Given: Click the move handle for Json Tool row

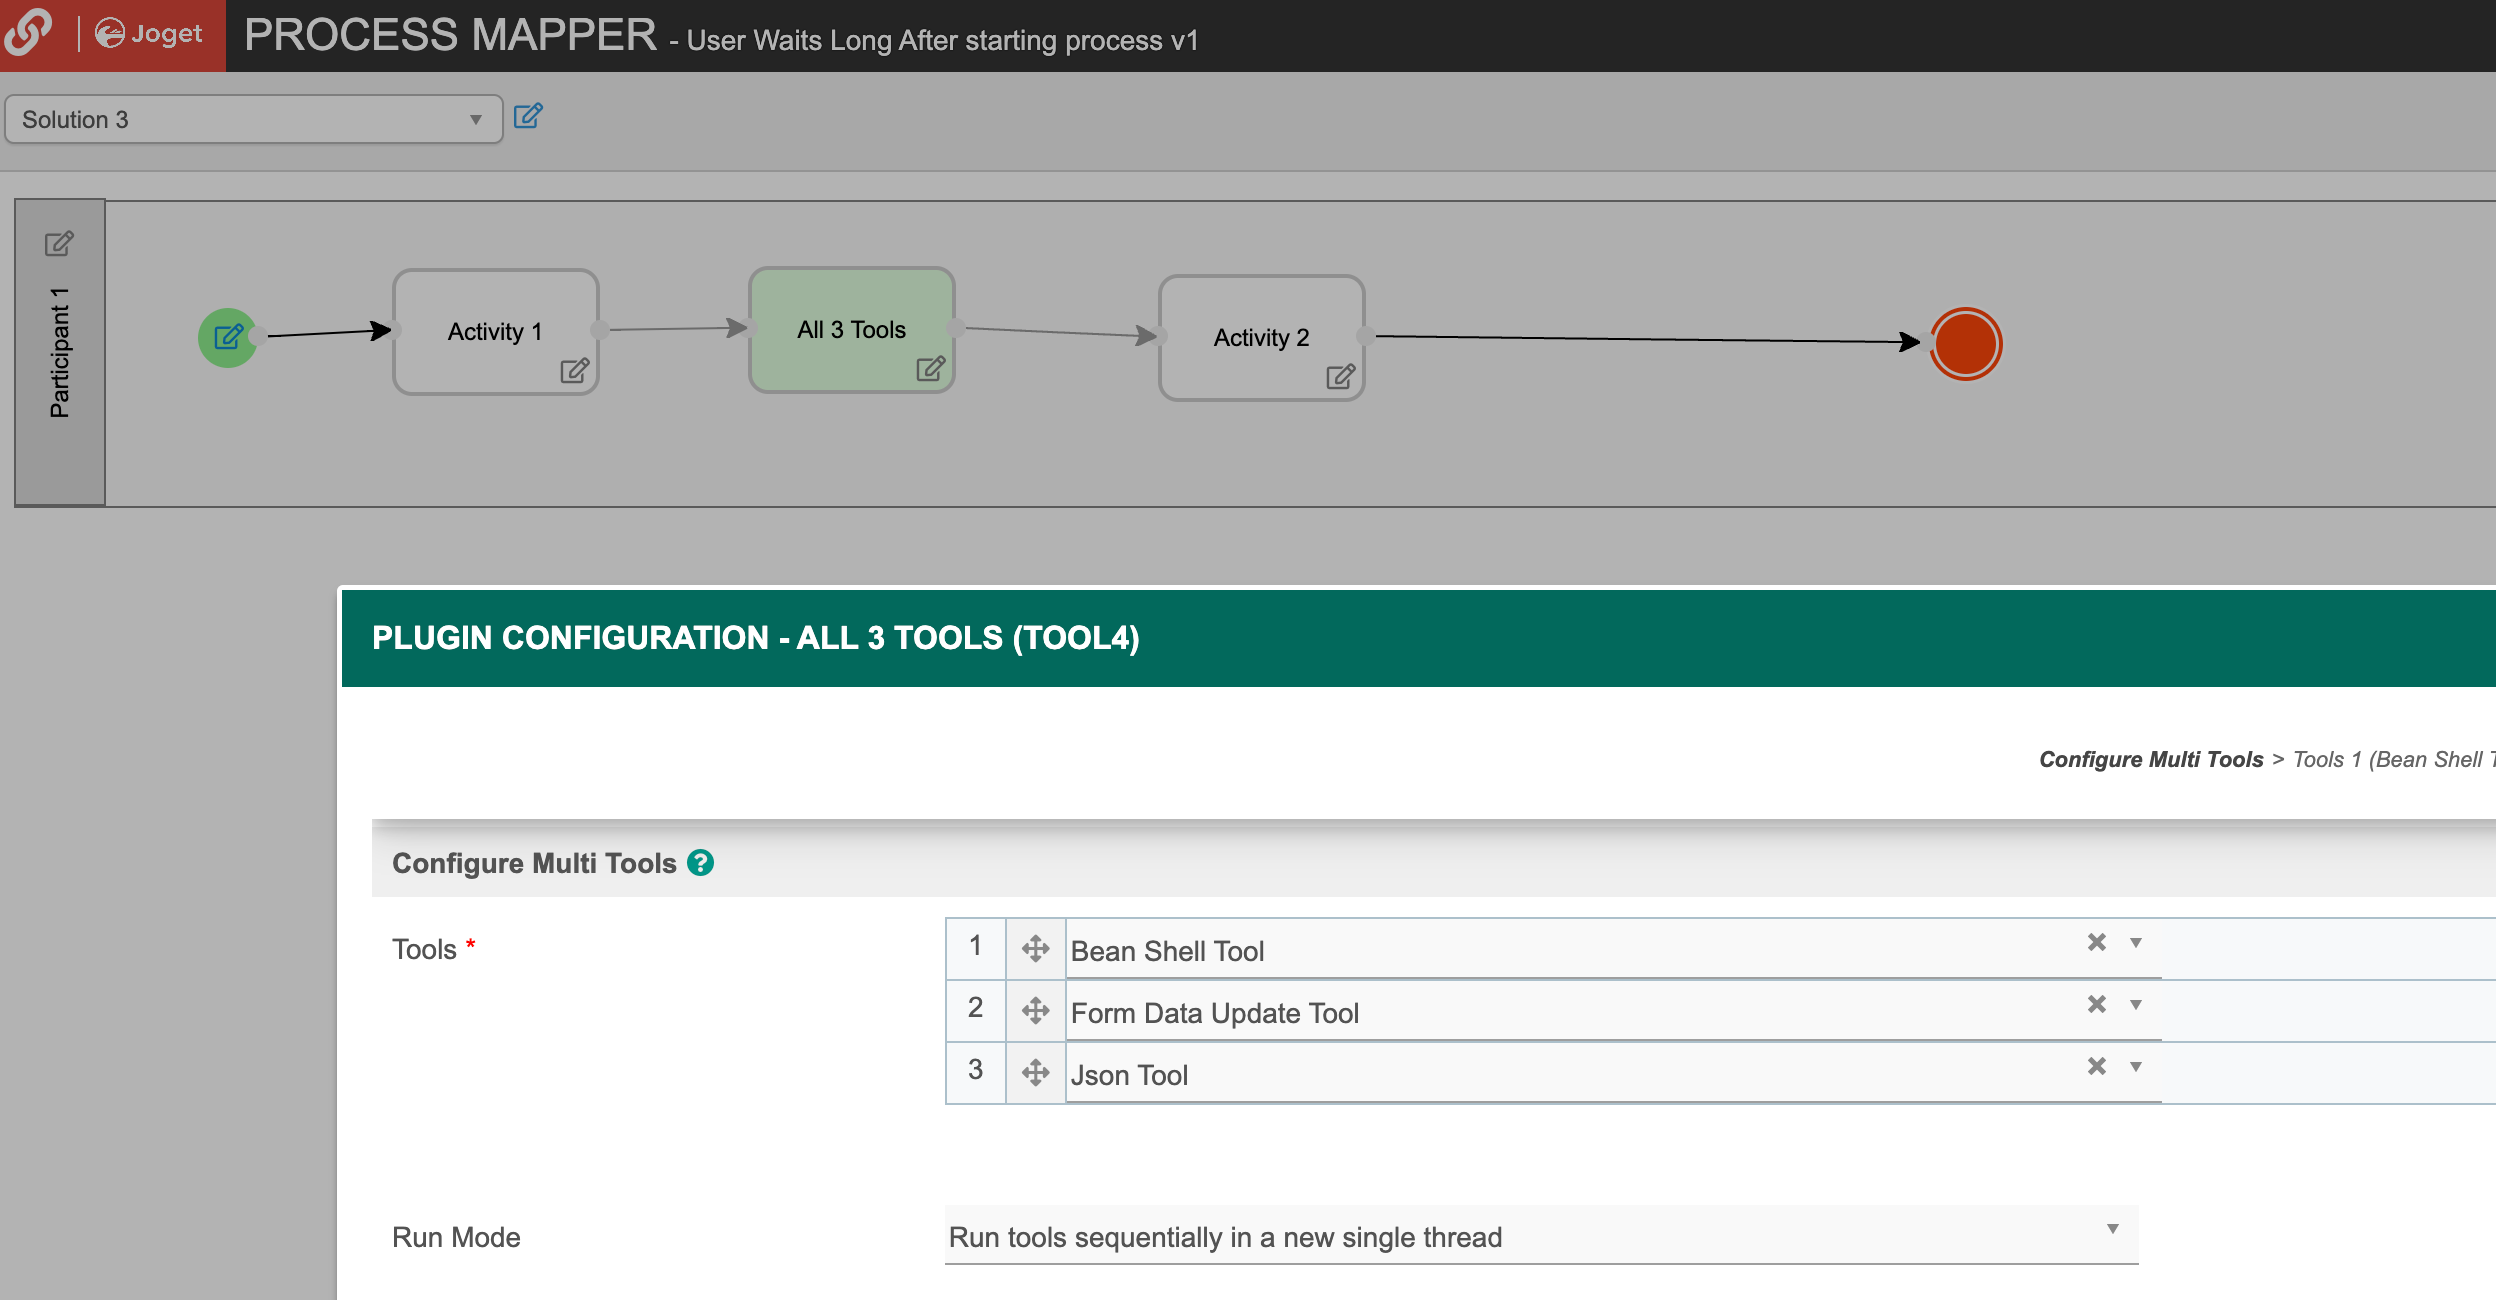Looking at the screenshot, I should pos(1035,1073).
